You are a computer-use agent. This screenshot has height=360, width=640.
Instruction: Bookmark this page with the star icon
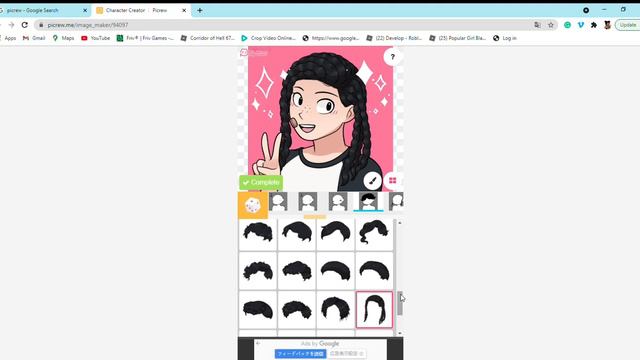(551, 25)
